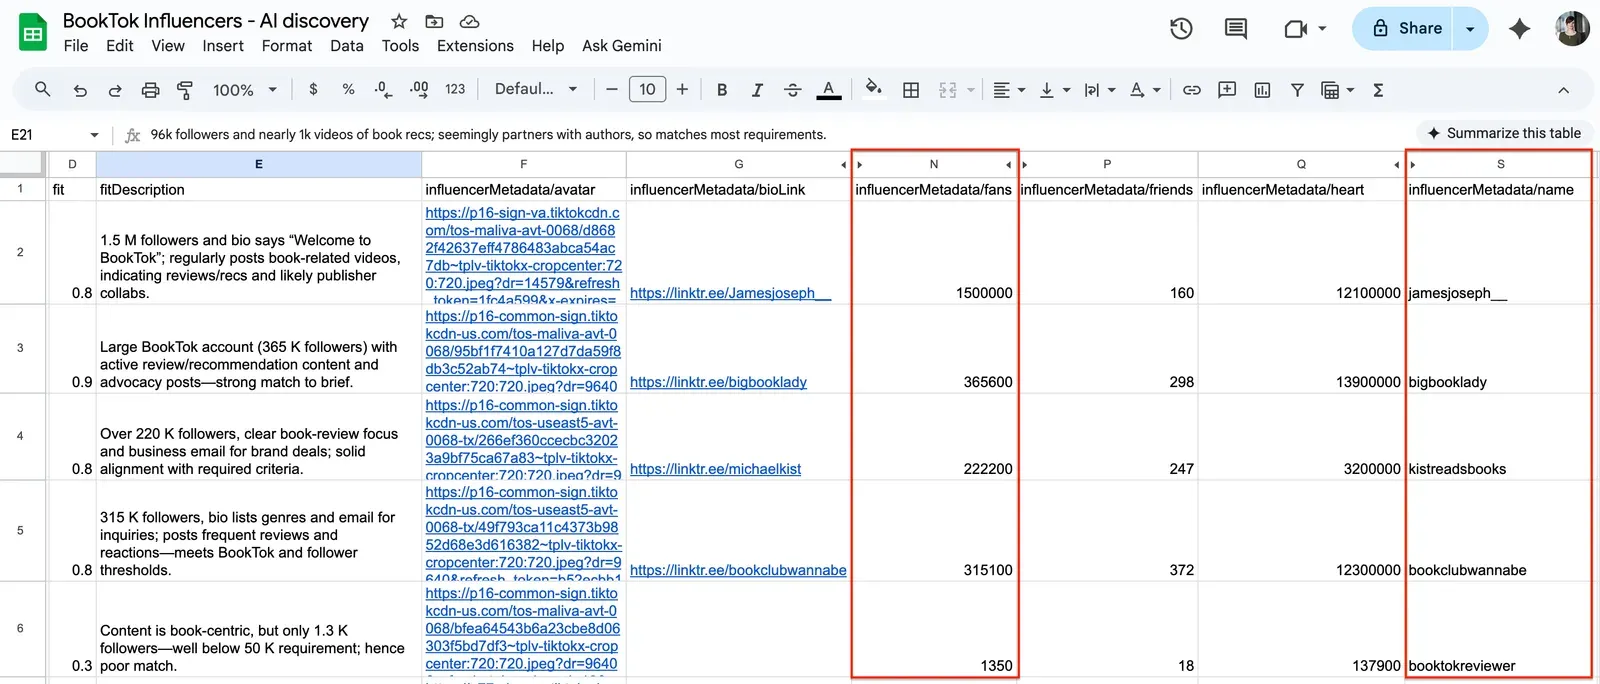Open the text color picker
The width and height of the screenshot is (1600, 684).
[828, 90]
